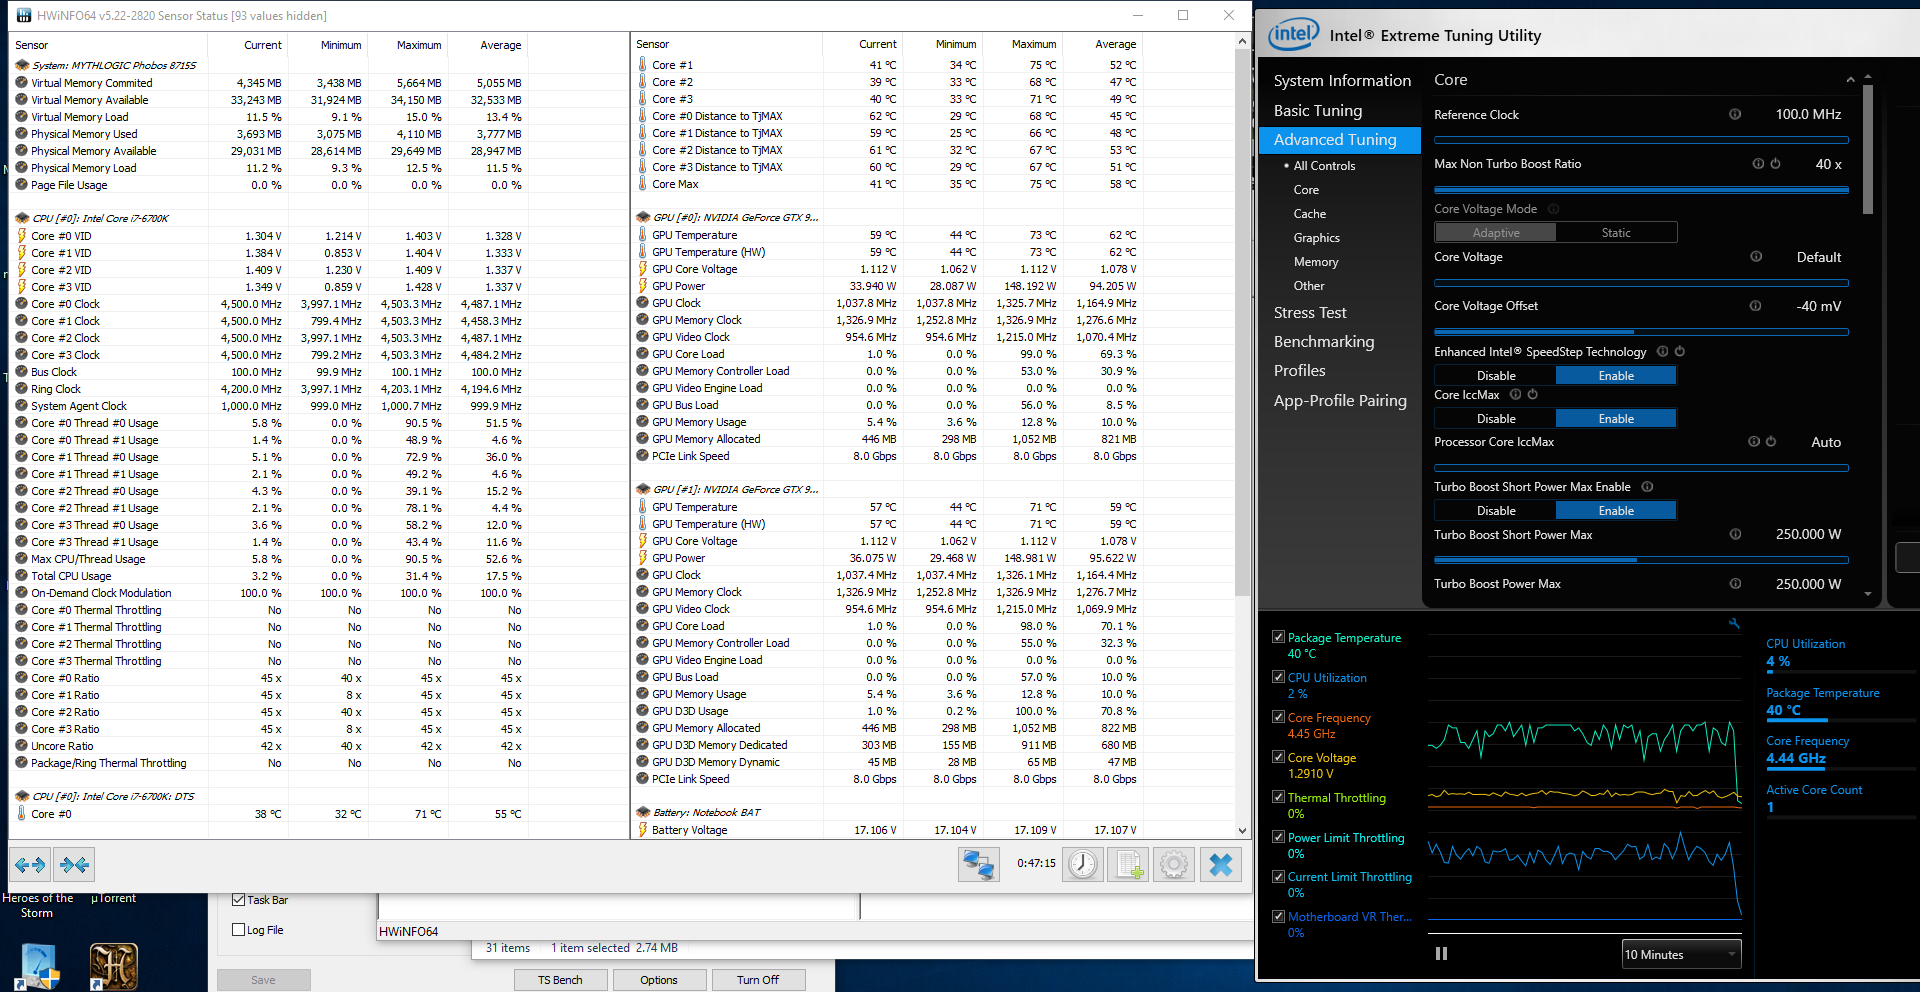Screen dimensions: 1920x992
Task: Click power icon for Processor Core IccMax
Action: pyautogui.click(x=1771, y=441)
